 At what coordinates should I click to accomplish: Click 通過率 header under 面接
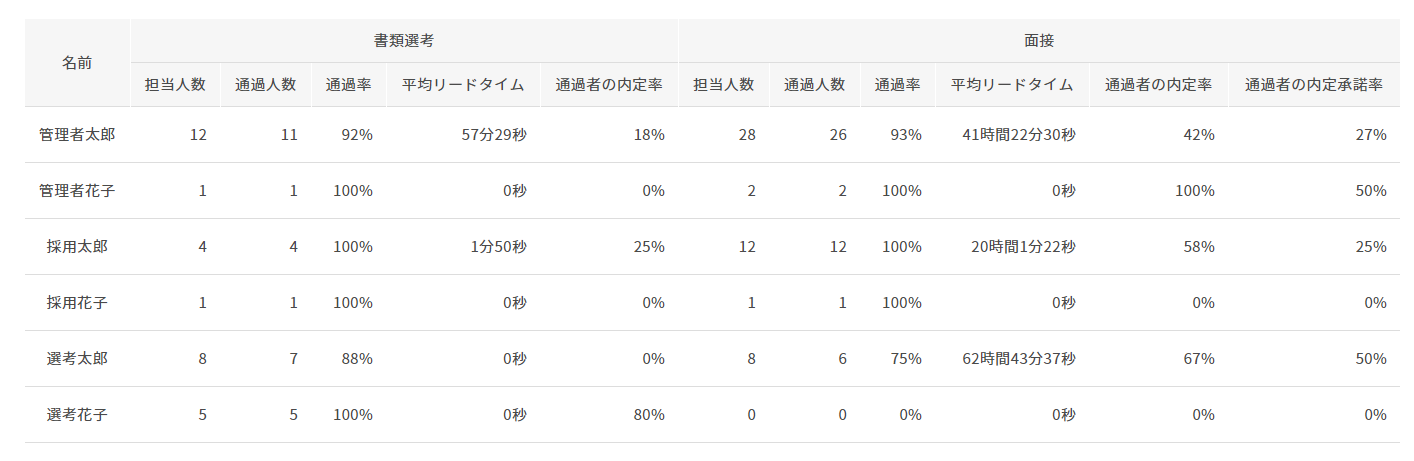coord(897,85)
